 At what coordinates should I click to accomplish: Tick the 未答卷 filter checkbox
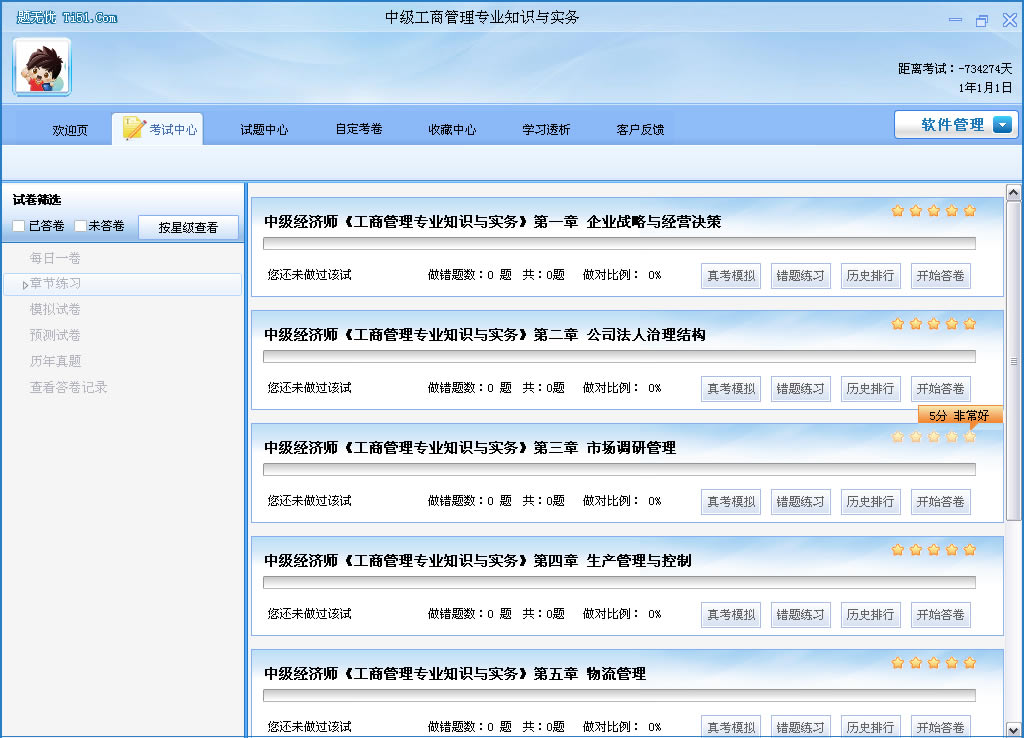click(80, 226)
